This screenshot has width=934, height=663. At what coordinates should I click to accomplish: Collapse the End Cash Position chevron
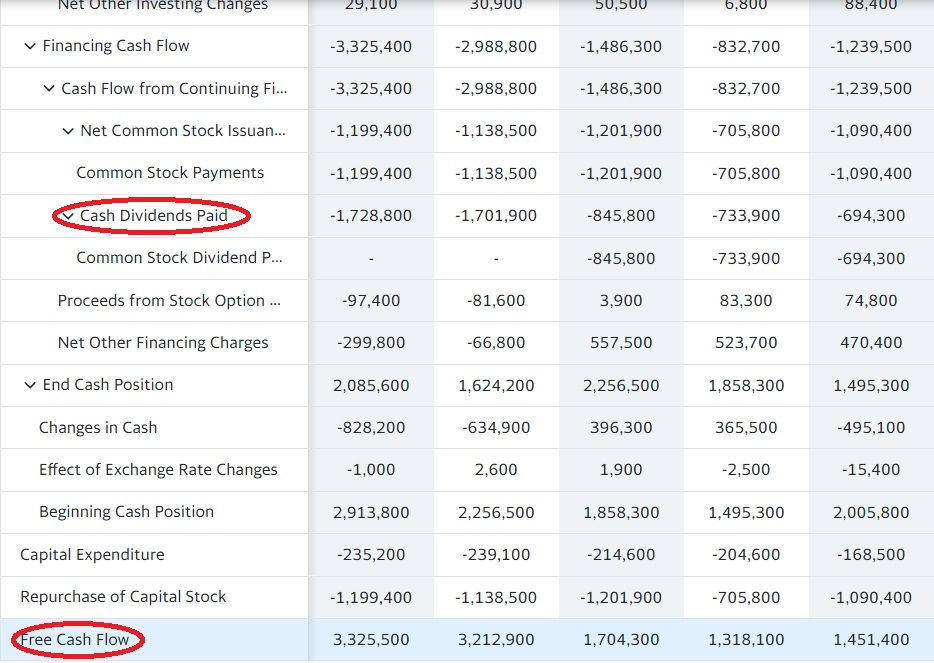(29, 385)
